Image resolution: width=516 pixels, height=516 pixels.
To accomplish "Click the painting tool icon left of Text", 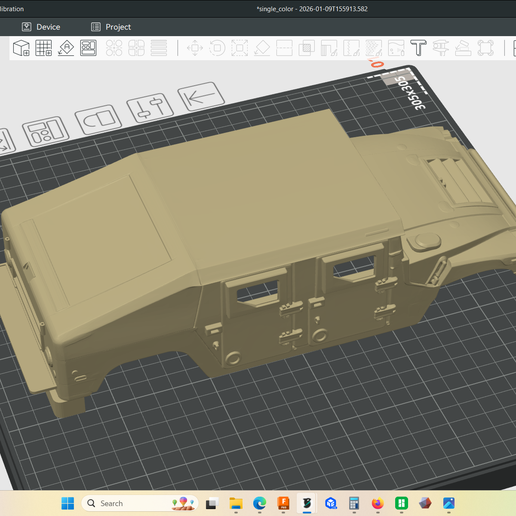I will point(396,48).
